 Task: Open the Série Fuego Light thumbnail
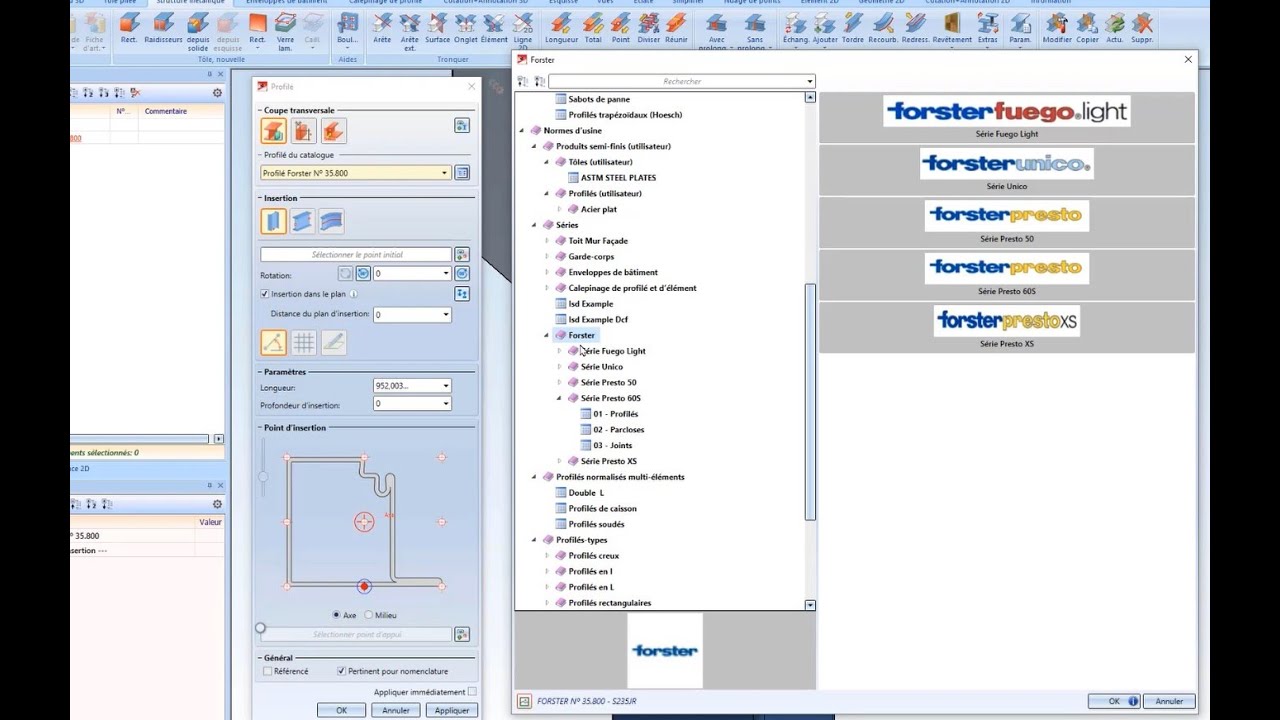pyautogui.click(x=1007, y=117)
